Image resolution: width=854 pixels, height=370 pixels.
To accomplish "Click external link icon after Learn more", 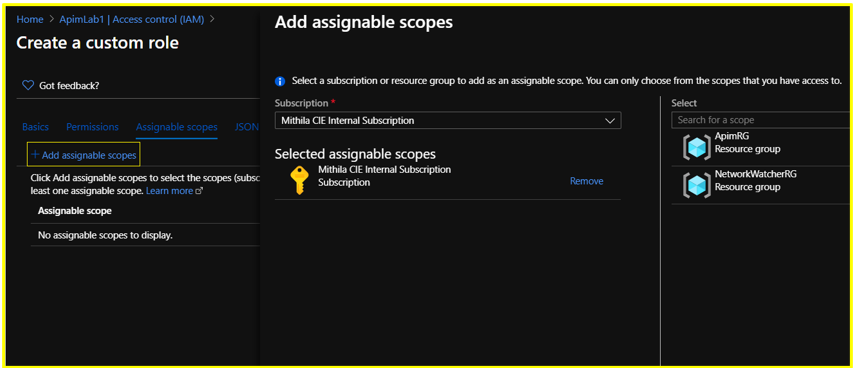I will 199,191.
